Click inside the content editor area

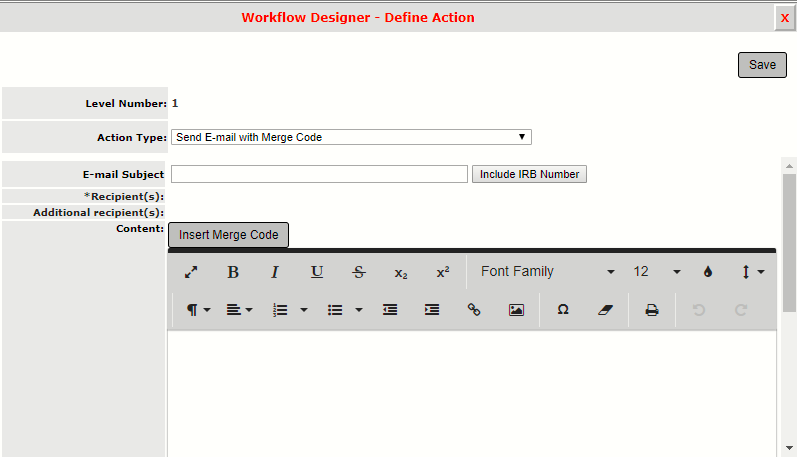472,394
